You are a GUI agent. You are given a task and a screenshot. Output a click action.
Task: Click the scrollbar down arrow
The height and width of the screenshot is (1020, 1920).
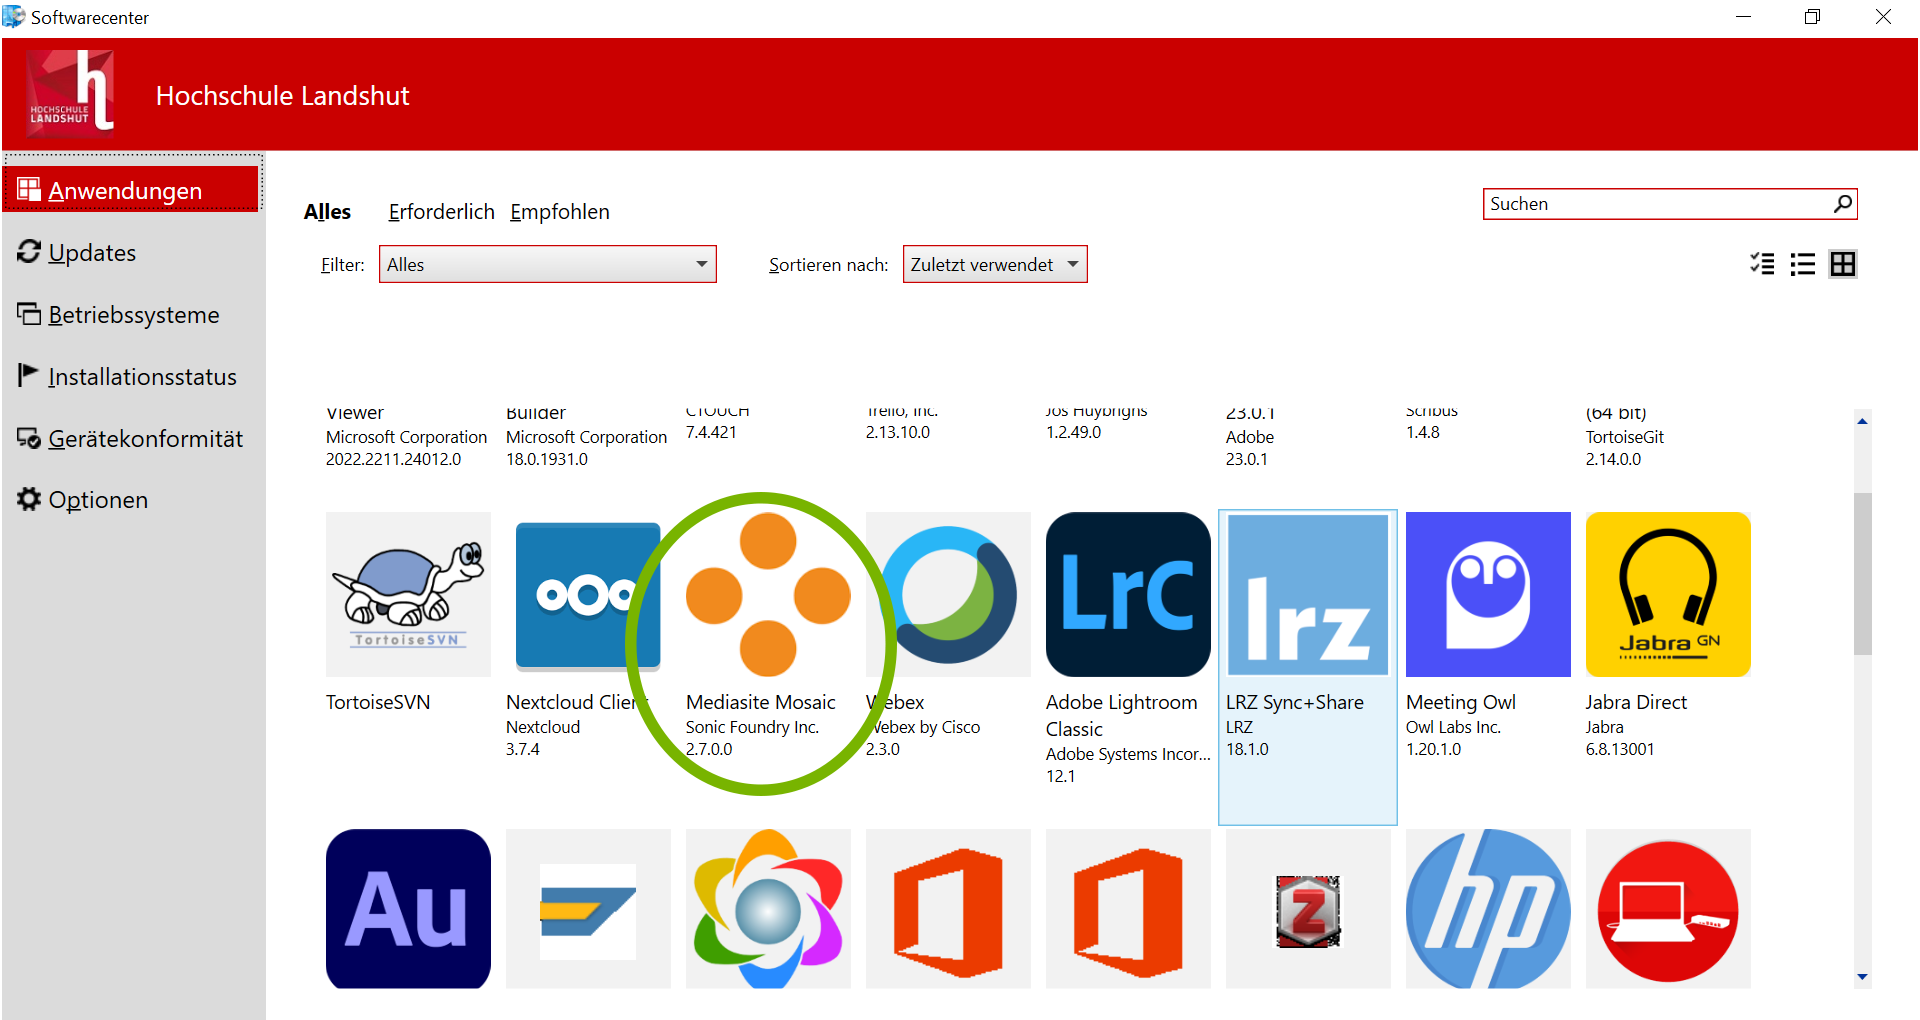coord(1861,977)
